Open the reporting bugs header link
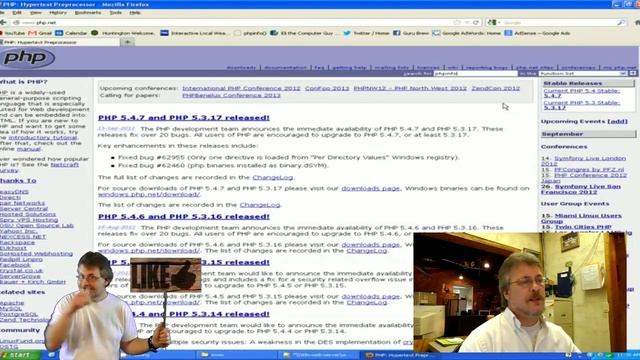The height and width of the screenshot is (360, 640). click(x=487, y=68)
